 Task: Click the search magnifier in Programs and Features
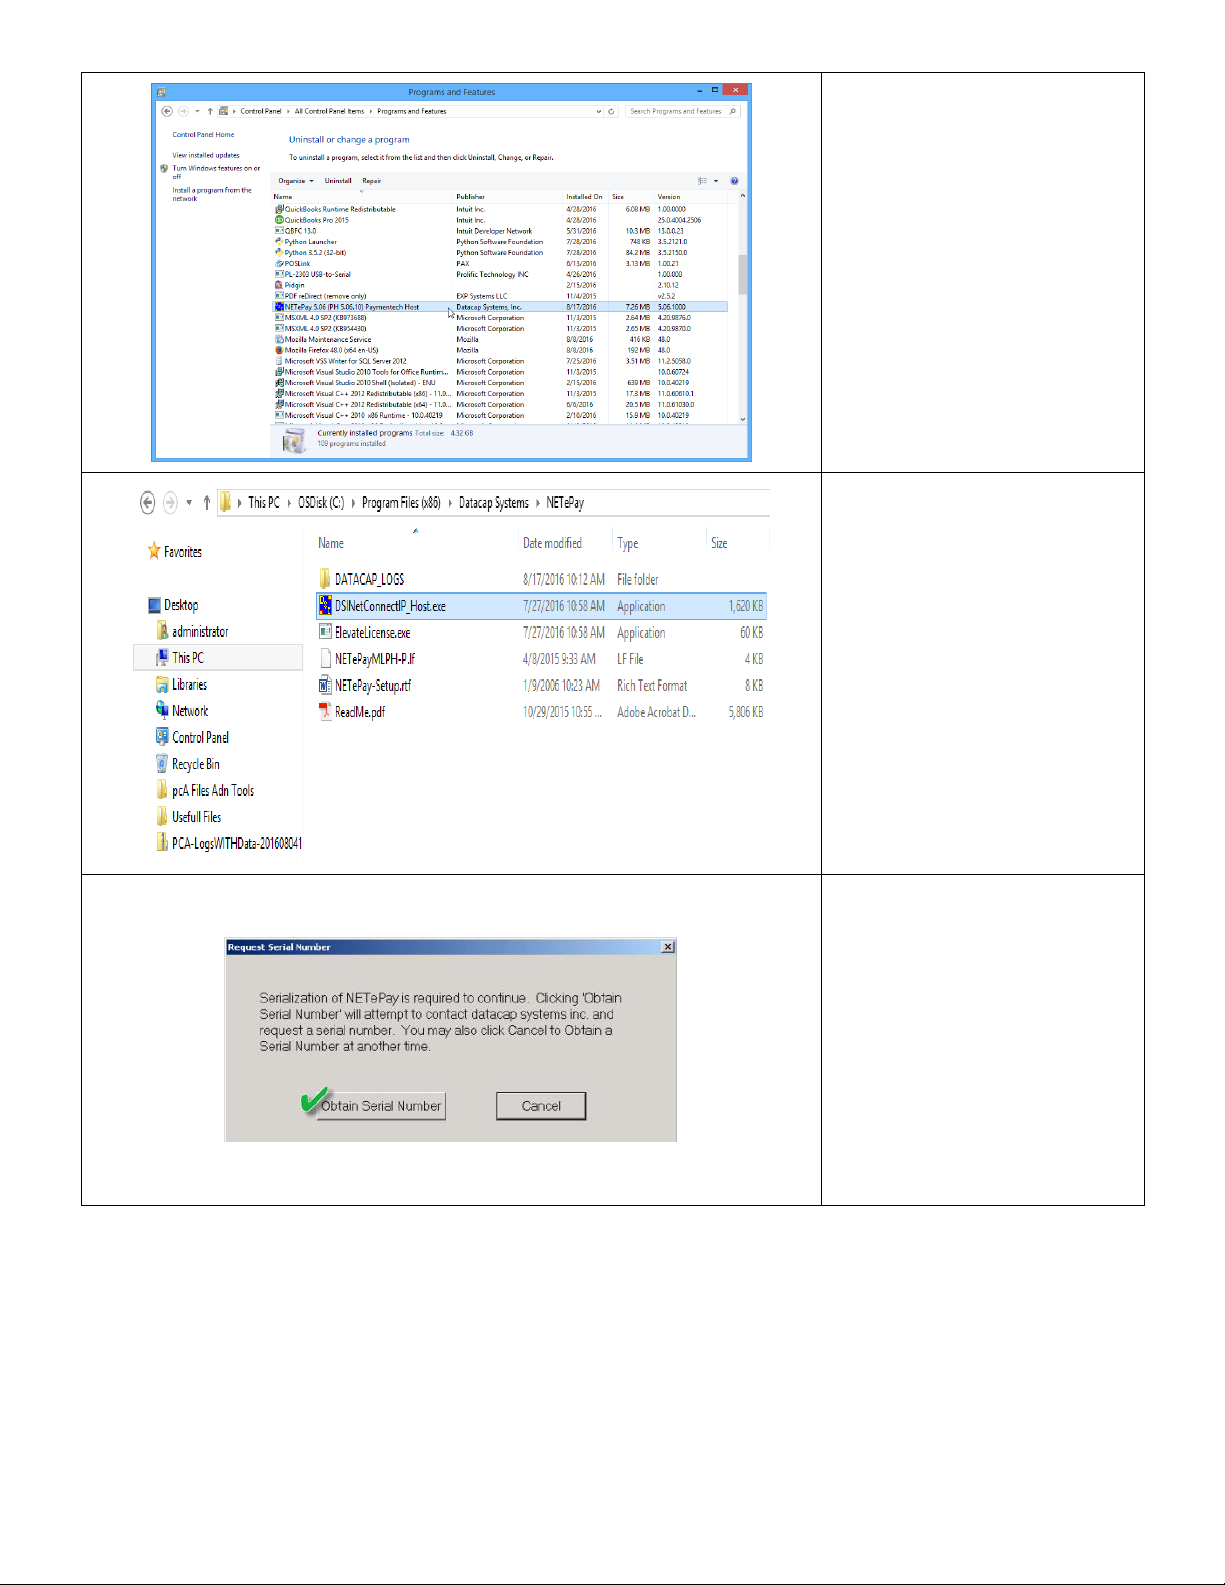pyautogui.click(x=733, y=111)
